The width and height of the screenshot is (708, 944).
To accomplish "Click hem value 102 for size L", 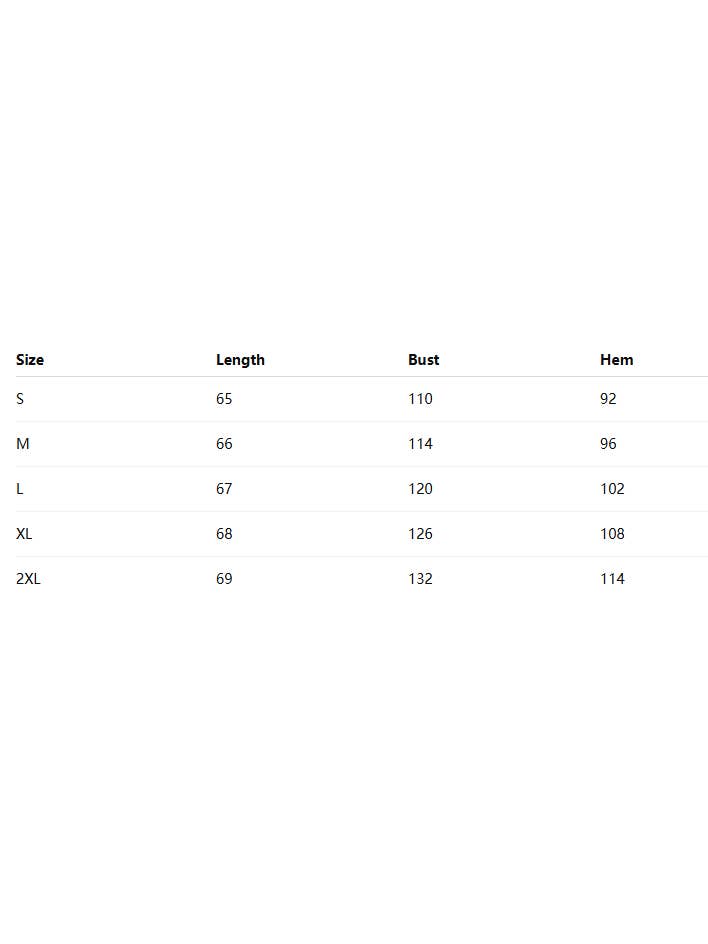I will click(612, 489).
